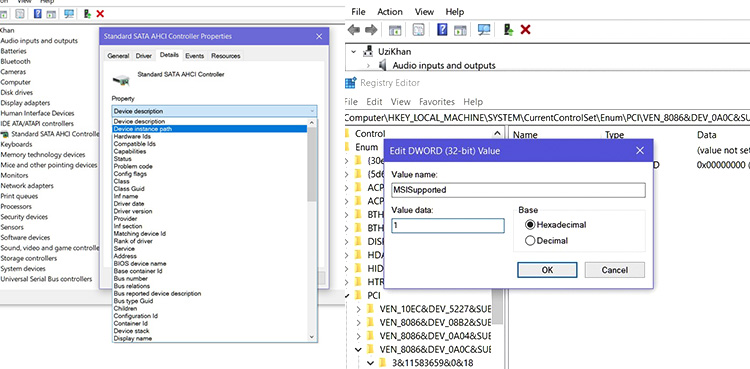Collapse the PCI registry key
Screen dimensions: 750x369
click(348, 295)
